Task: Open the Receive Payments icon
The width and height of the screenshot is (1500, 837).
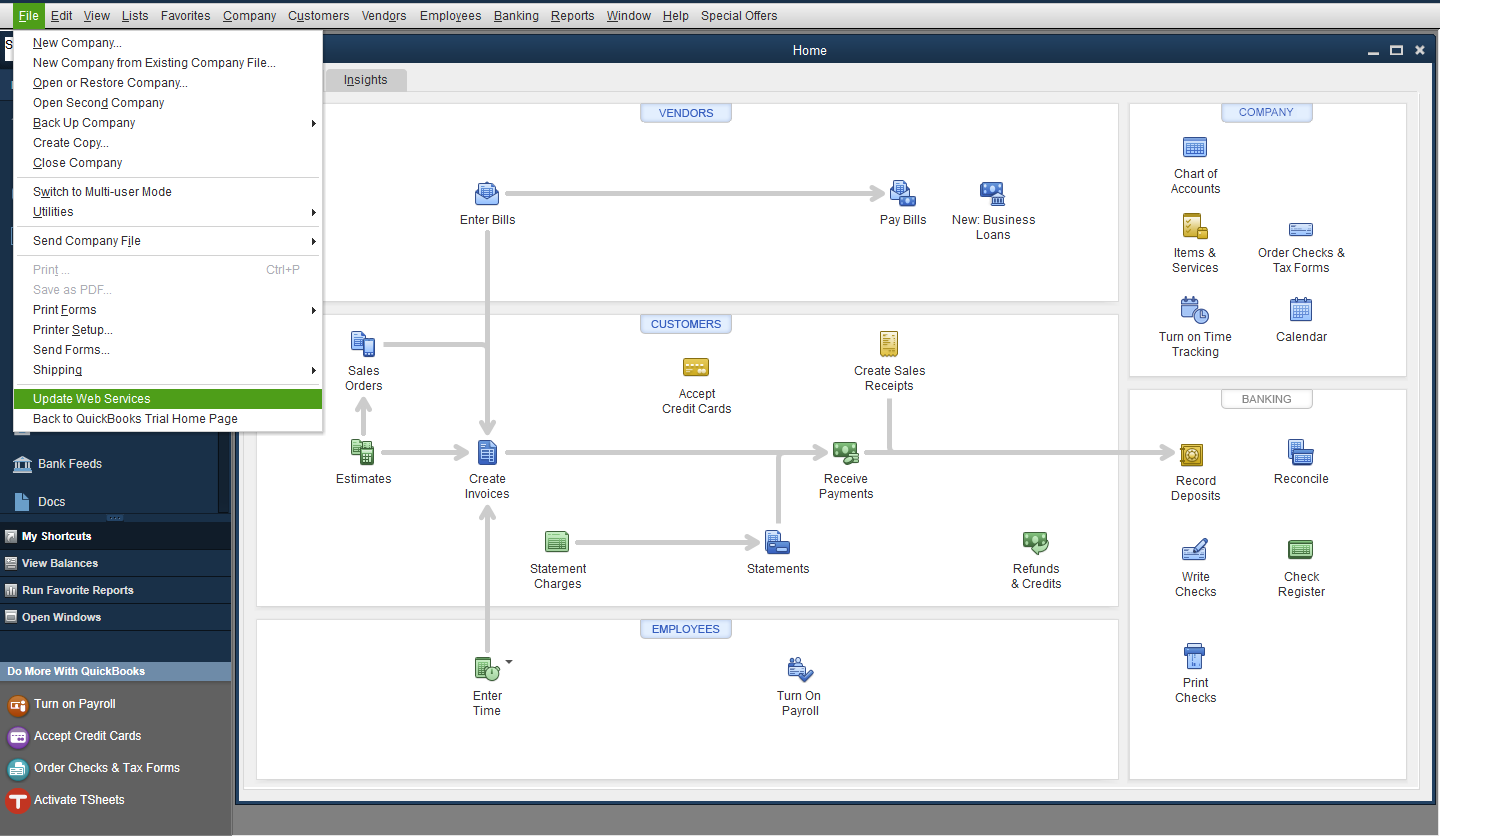Action: (846, 452)
